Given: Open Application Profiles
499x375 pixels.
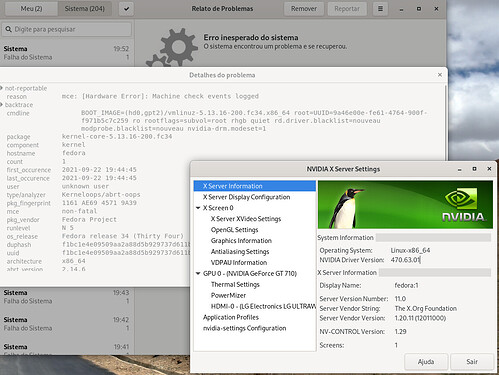Looking at the screenshot, I should (x=231, y=317).
